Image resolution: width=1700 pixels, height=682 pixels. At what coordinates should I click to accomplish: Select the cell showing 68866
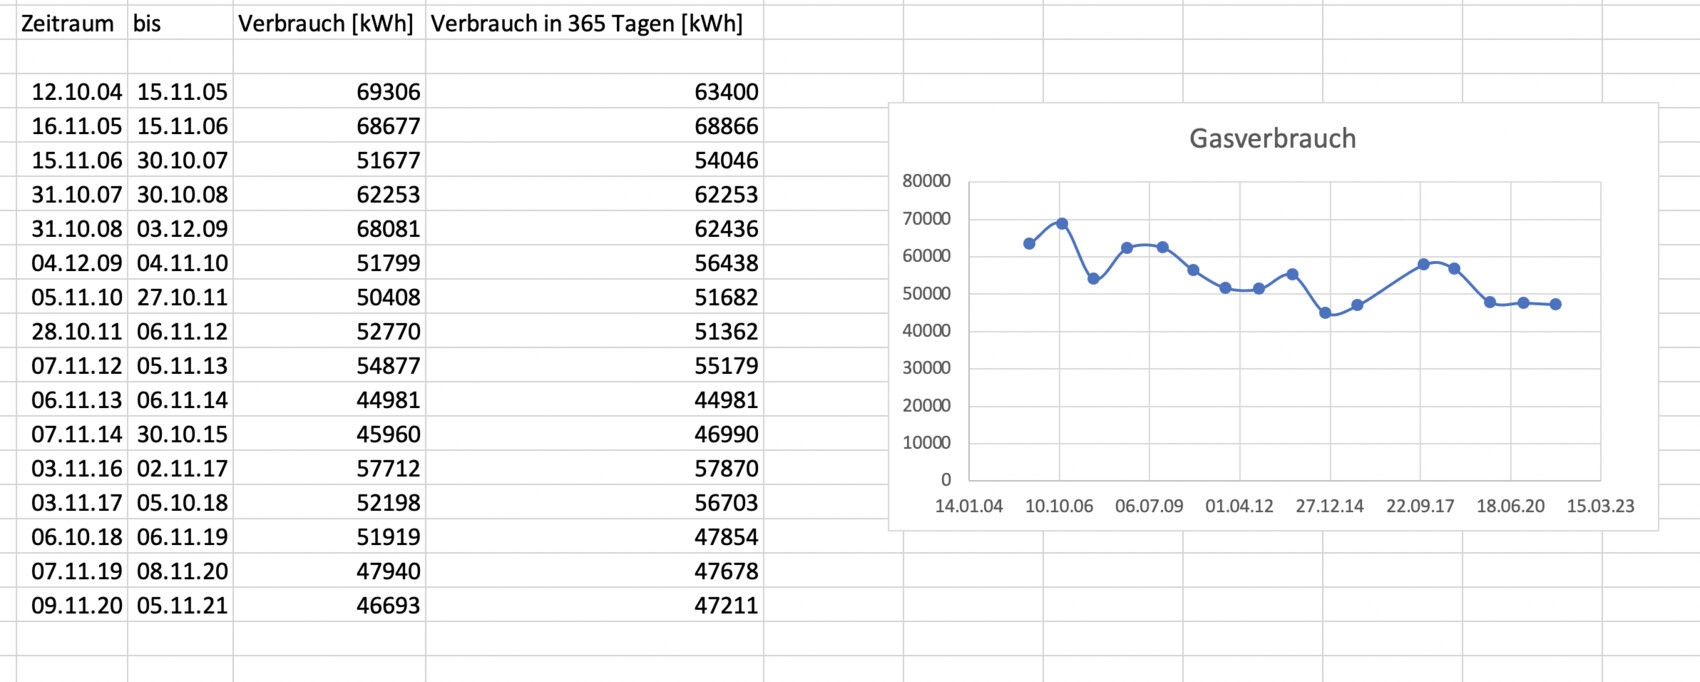(x=726, y=126)
